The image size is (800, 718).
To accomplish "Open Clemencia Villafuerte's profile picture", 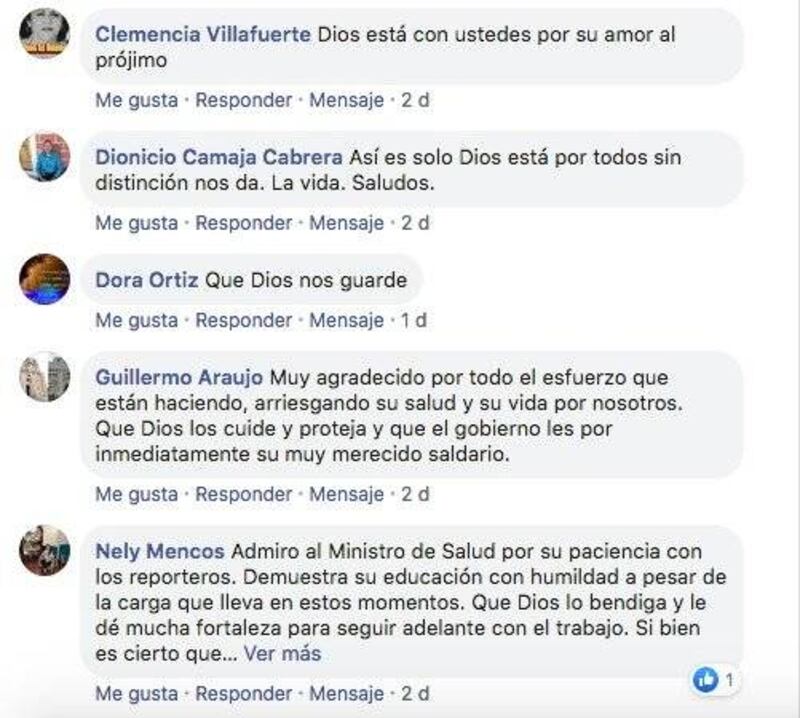I will (x=44, y=34).
